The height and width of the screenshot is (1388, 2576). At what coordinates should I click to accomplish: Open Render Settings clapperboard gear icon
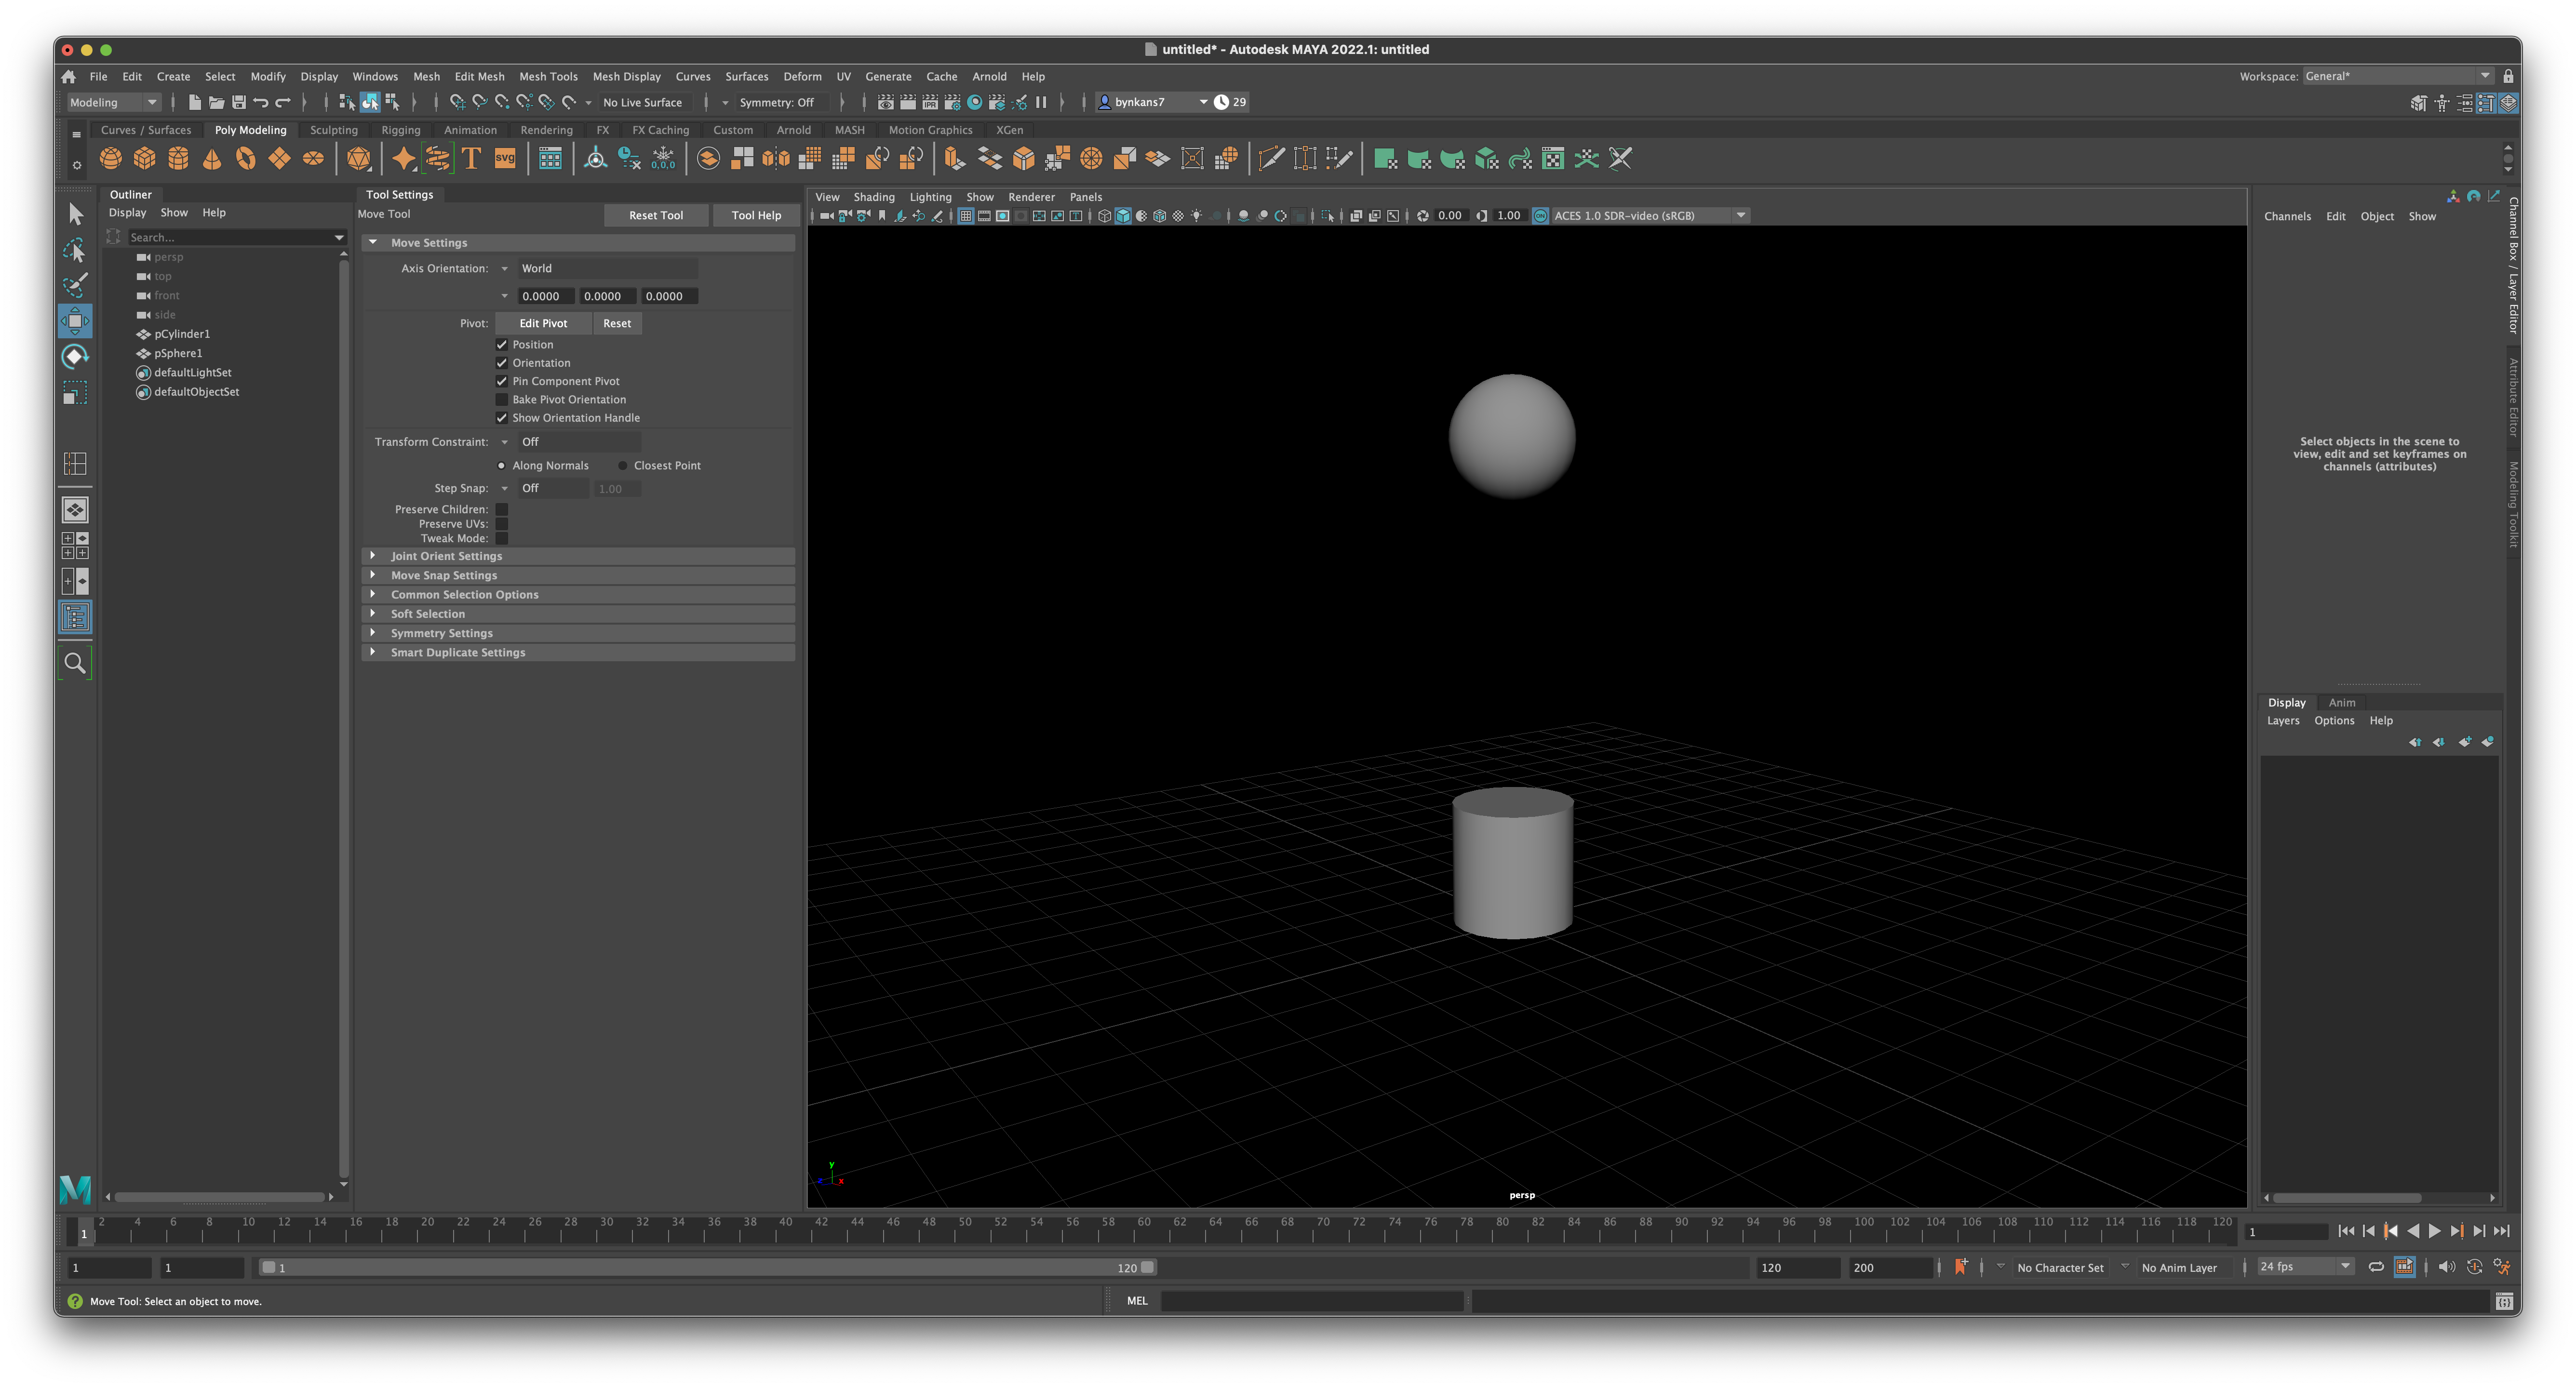952,102
